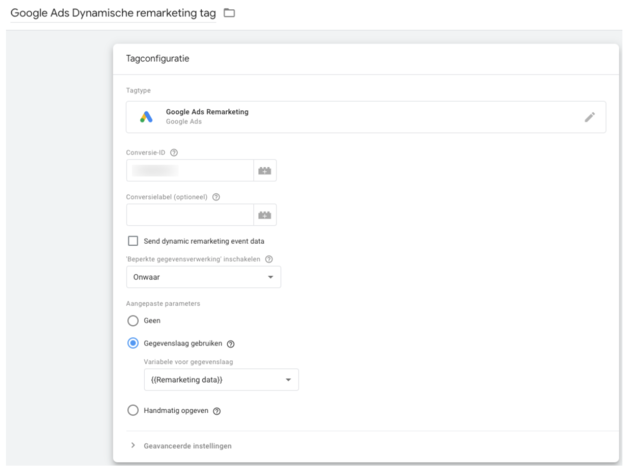Image resolution: width=630 pixels, height=470 pixels.
Task: Select the Geen radio option
Action: click(133, 321)
